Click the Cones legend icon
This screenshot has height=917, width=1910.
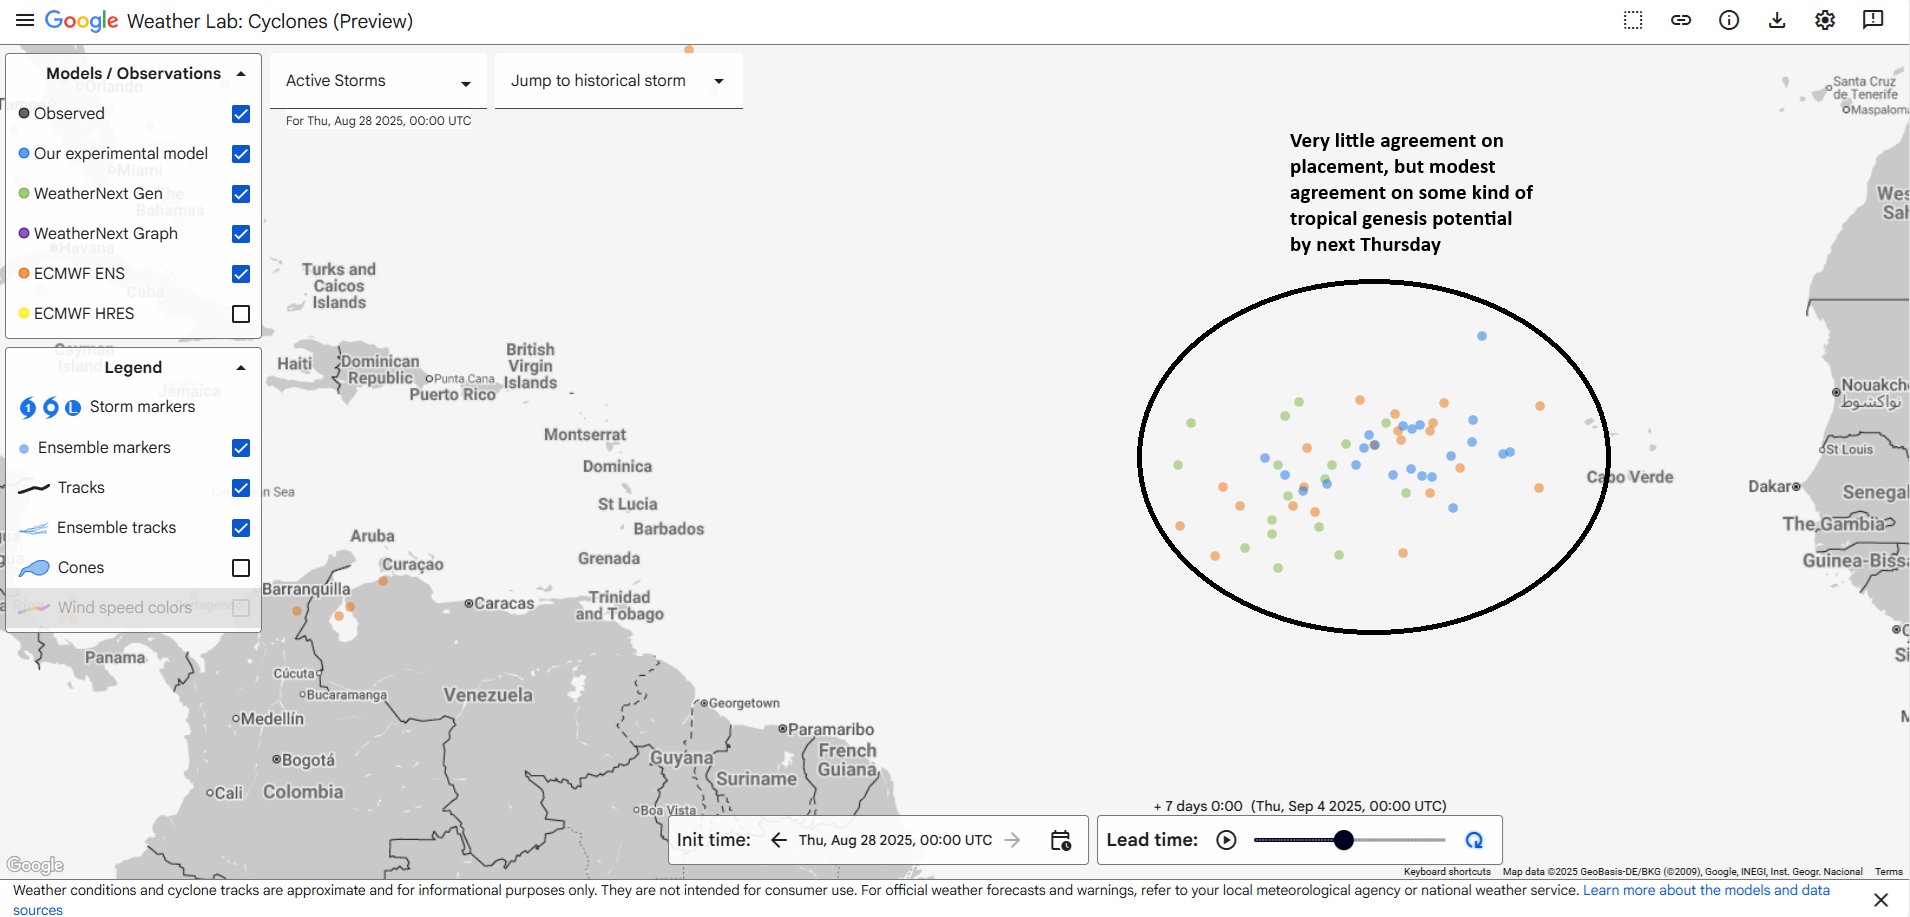34,568
